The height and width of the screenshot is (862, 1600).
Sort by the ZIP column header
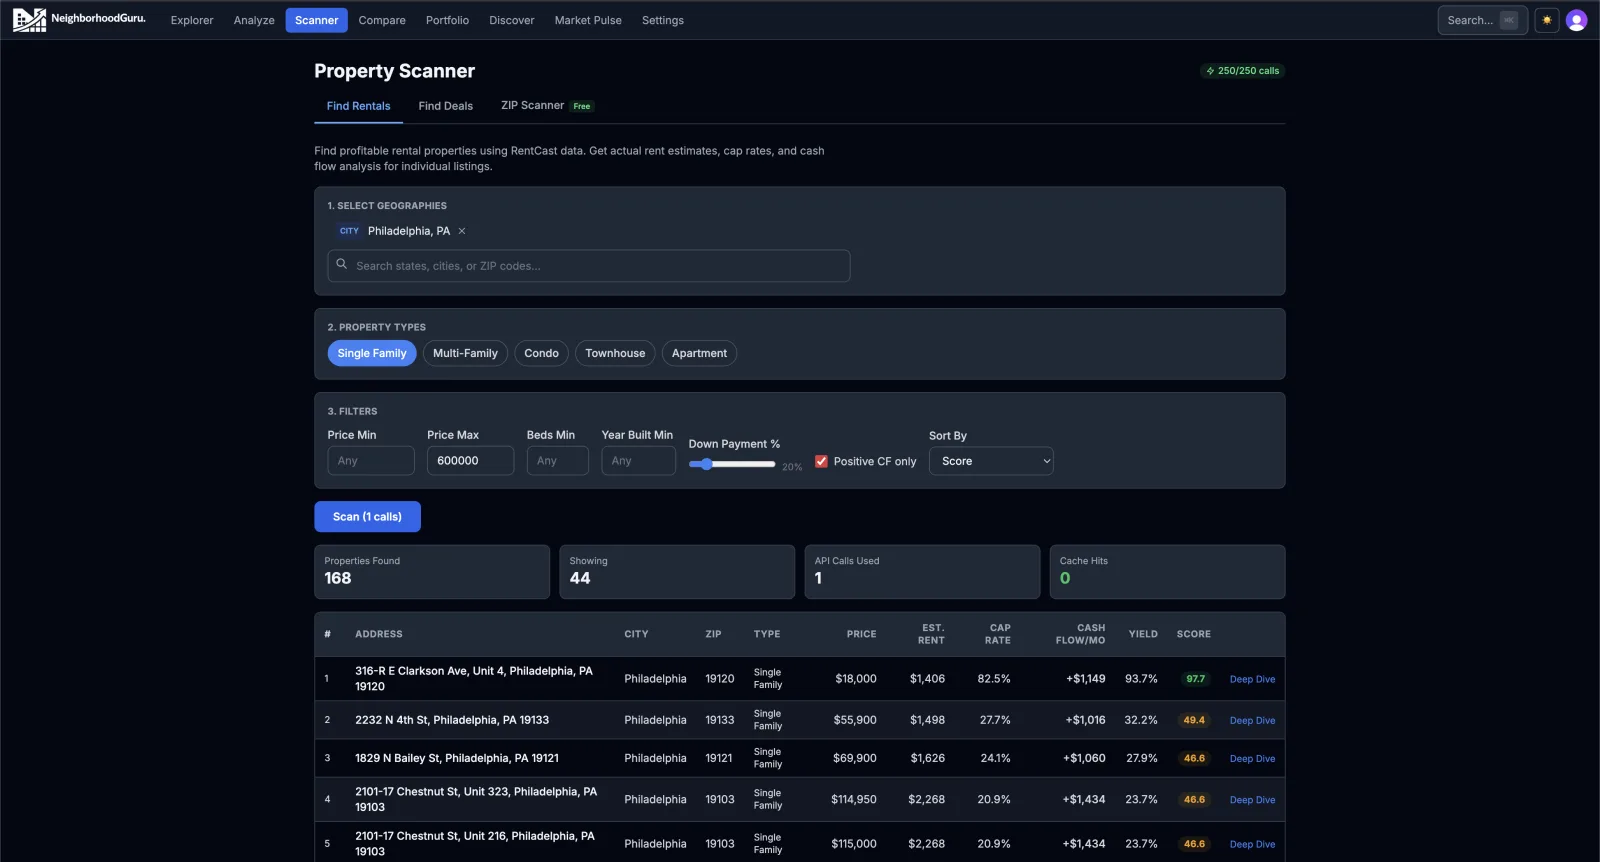(713, 634)
